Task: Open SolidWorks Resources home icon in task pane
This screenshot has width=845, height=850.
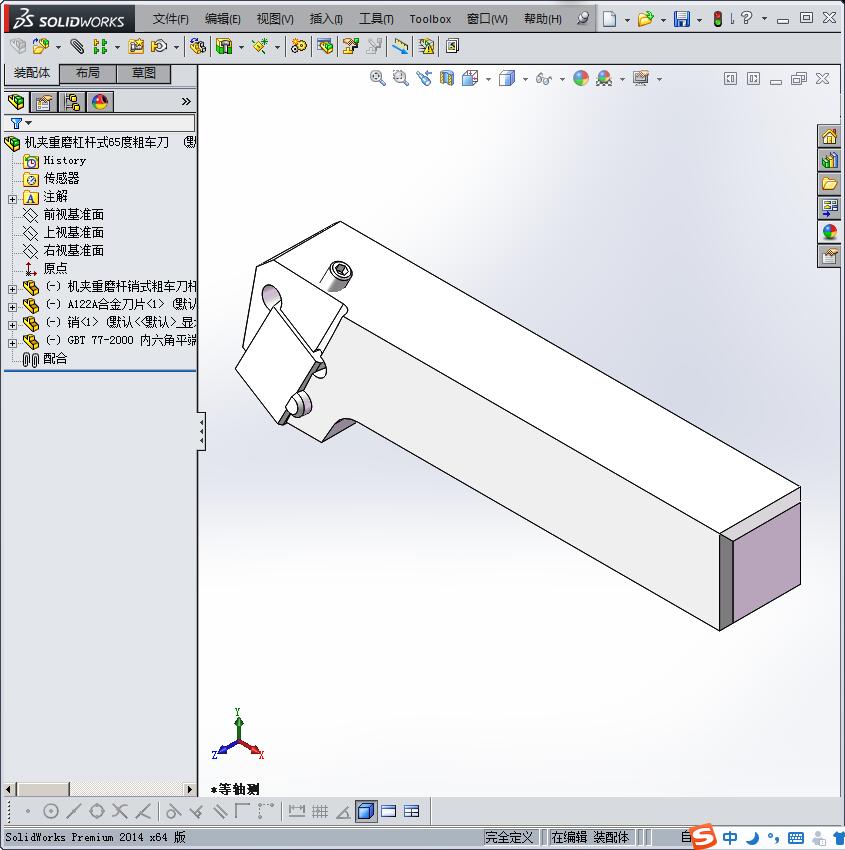Action: pyautogui.click(x=829, y=136)
